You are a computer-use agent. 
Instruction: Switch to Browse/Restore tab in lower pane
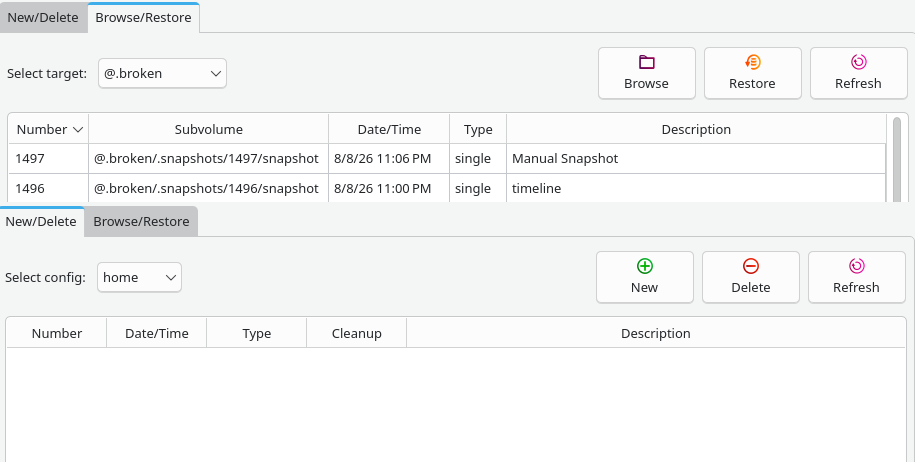(x=141, y=222)
